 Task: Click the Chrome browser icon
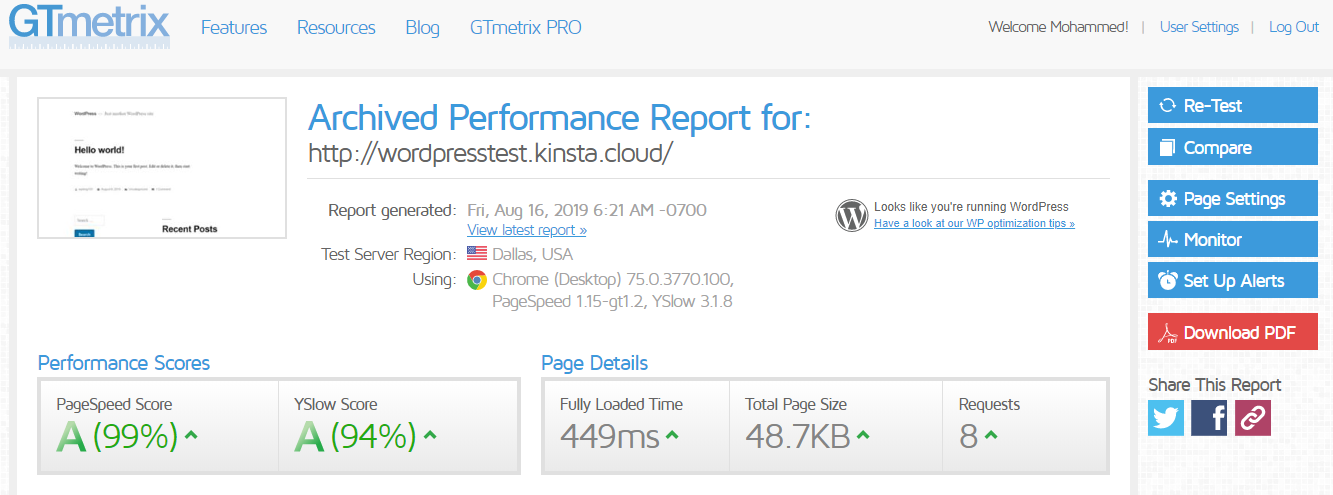477,280
